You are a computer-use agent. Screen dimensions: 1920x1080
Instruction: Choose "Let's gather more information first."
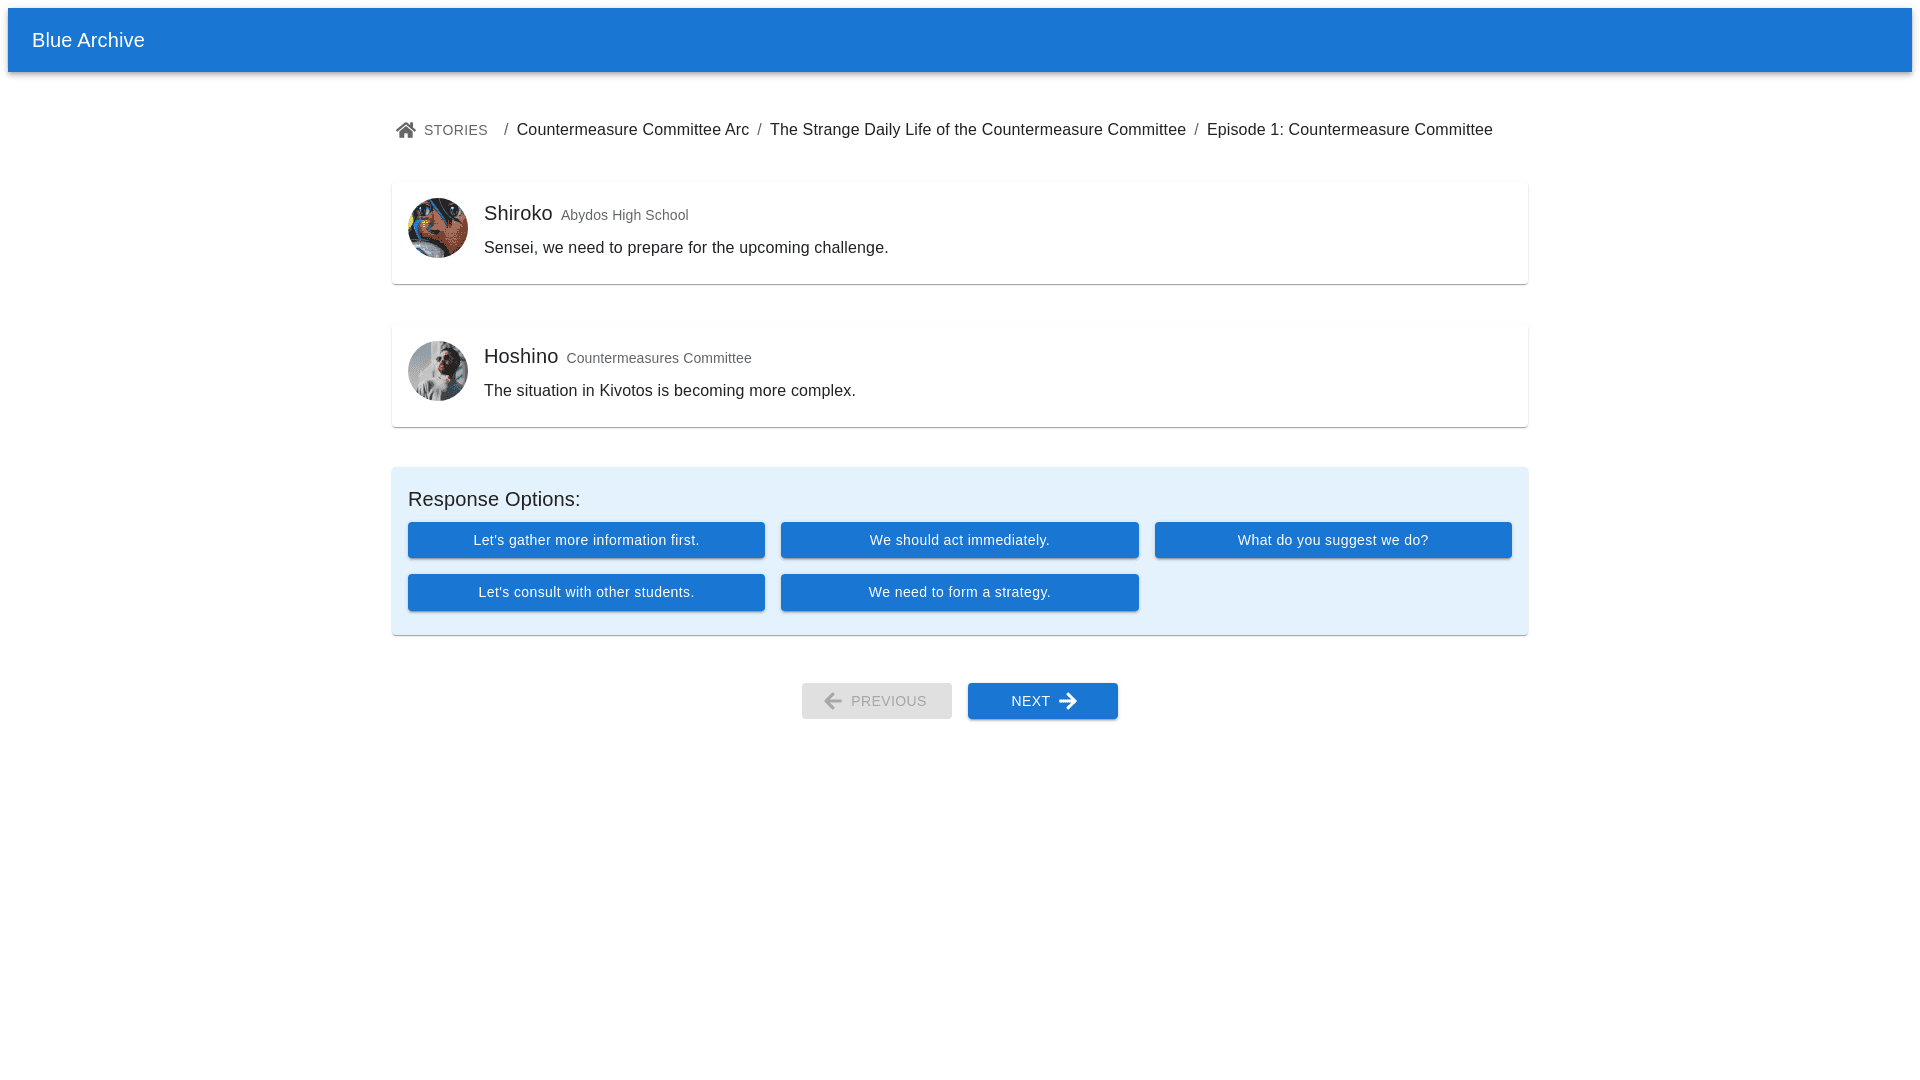tap(586, 540)
